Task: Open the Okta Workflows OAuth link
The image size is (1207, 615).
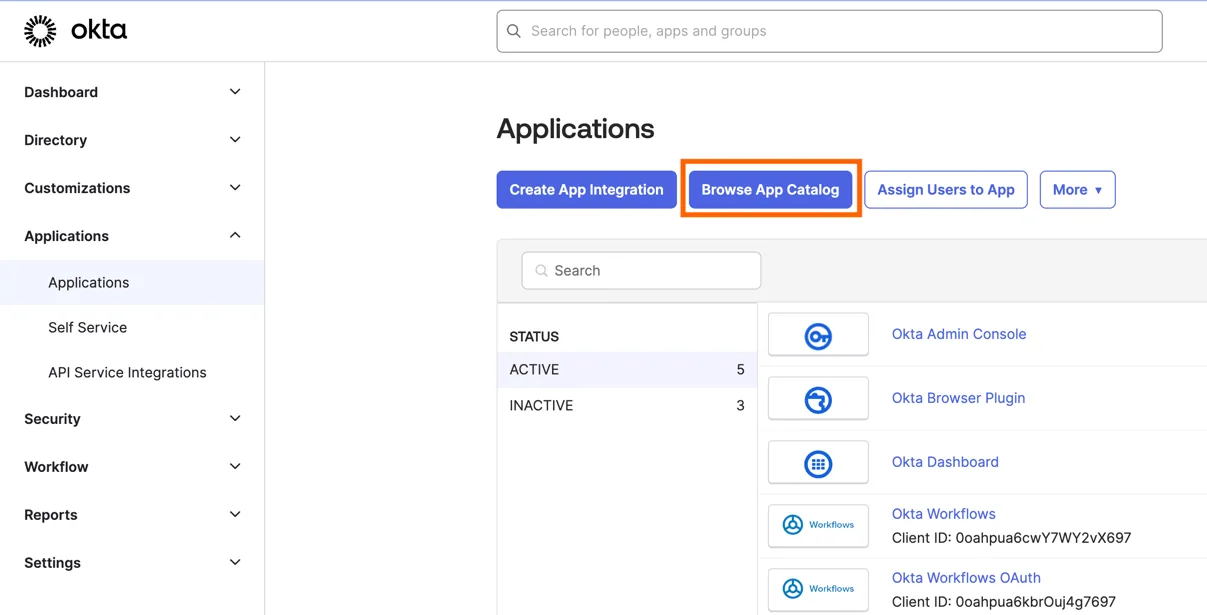Action: click(x=966, y=578)
